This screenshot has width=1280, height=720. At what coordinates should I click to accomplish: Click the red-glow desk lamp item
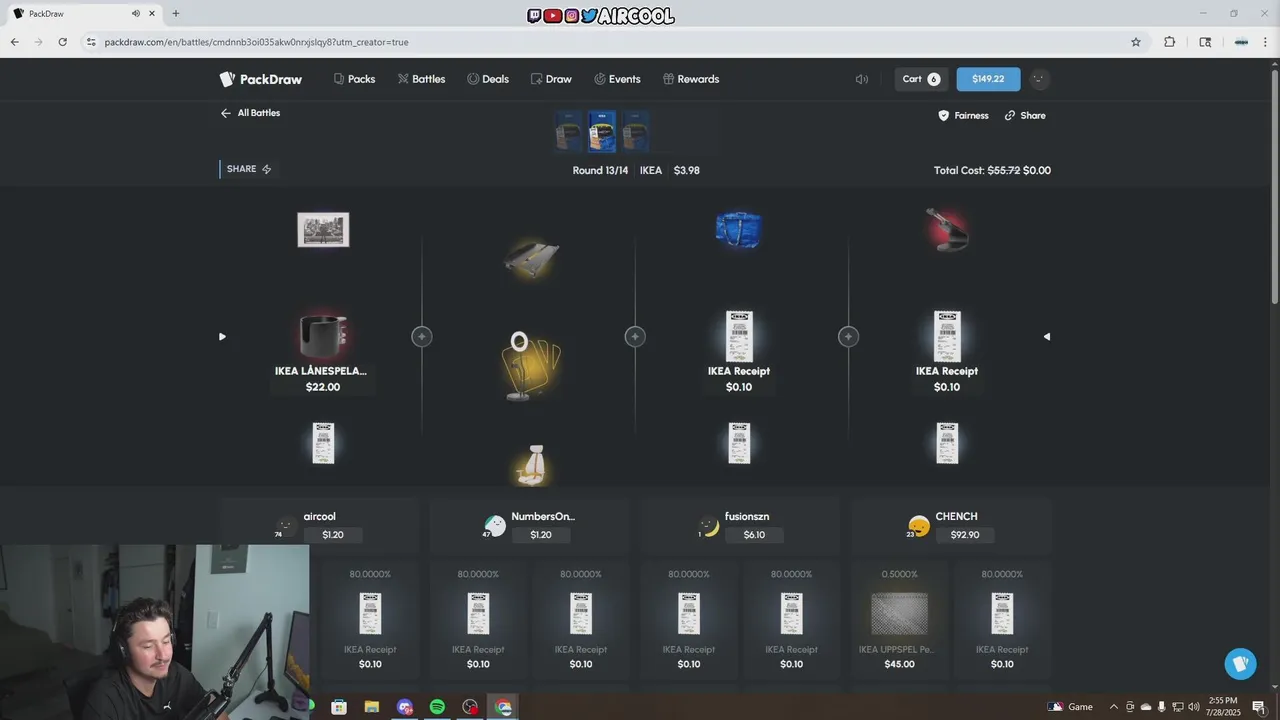946,230
